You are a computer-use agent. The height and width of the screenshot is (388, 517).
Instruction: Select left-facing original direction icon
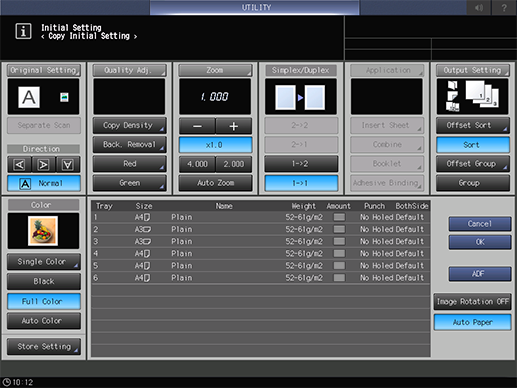20,164
